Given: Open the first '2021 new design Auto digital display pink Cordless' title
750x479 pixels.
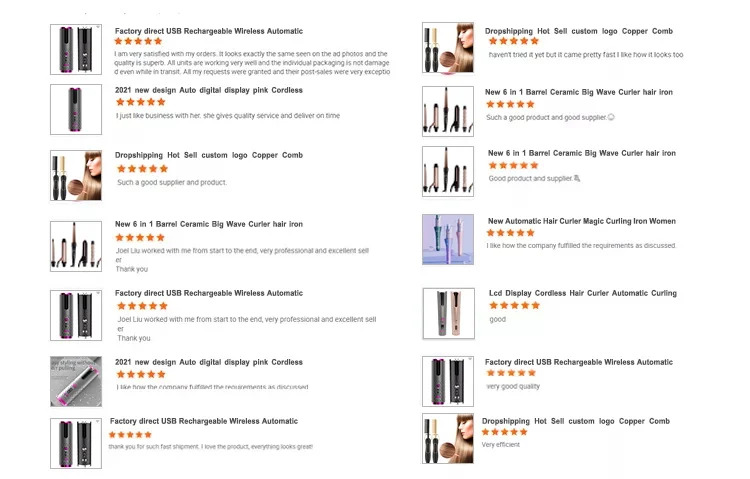Looking at the screenshot, I should point(209,90).
